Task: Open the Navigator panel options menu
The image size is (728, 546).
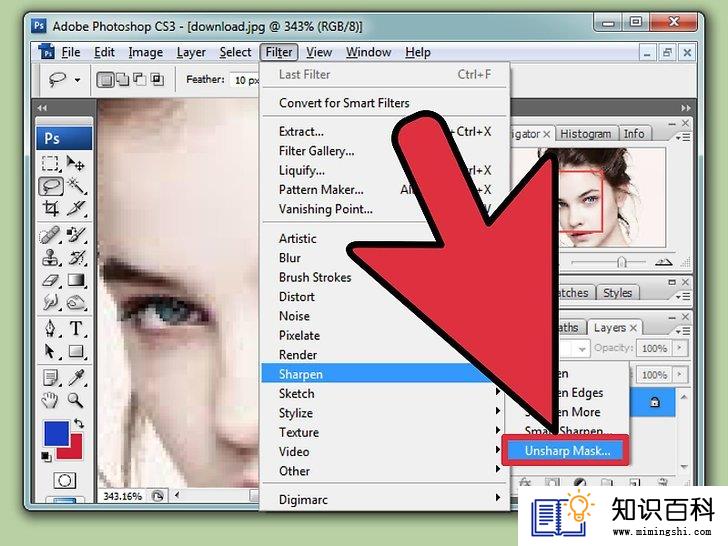Action: click(x=682, y=137)
